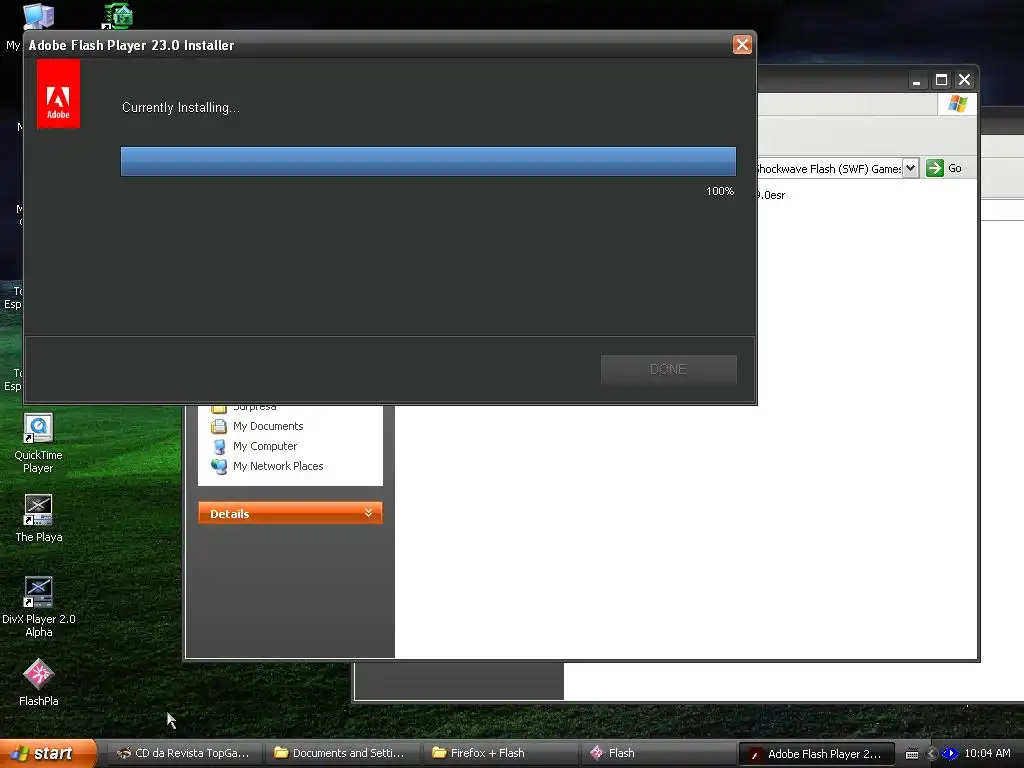
Task: Click the keyboard icon in system tray
Action: pos(912,754)
